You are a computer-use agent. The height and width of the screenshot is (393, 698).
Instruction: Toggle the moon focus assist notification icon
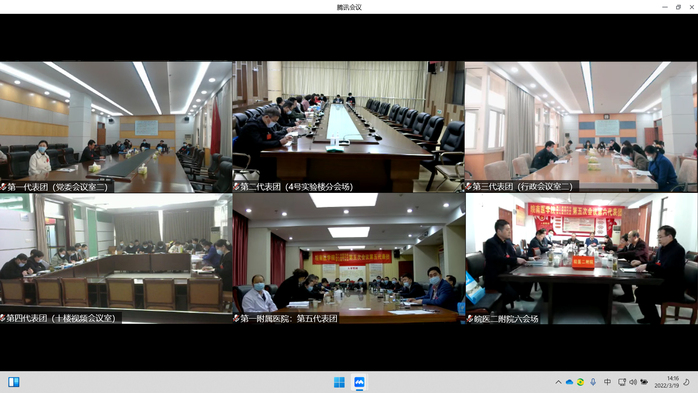686,382
